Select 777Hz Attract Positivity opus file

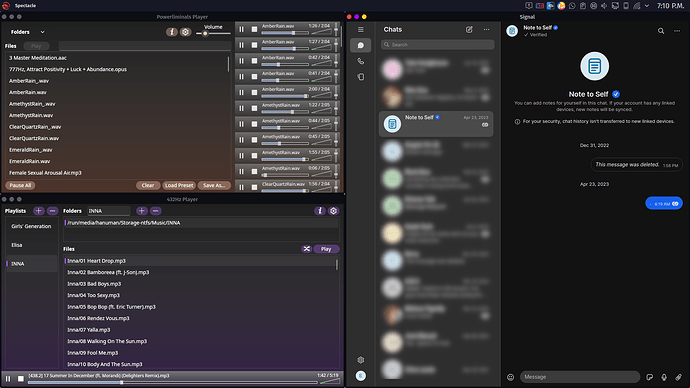tap(117, 69)
